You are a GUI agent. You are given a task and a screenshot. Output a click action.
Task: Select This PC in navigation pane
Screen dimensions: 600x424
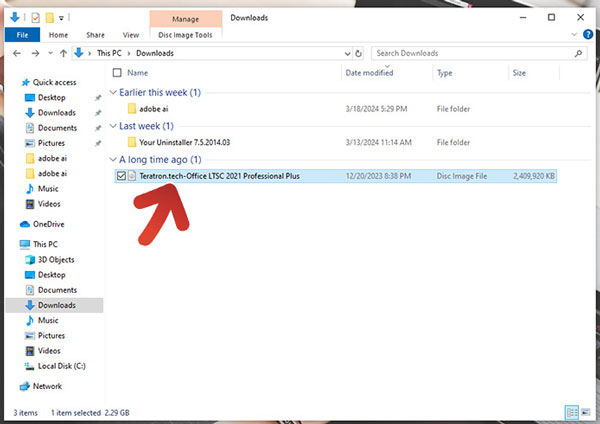coord(45,244)
